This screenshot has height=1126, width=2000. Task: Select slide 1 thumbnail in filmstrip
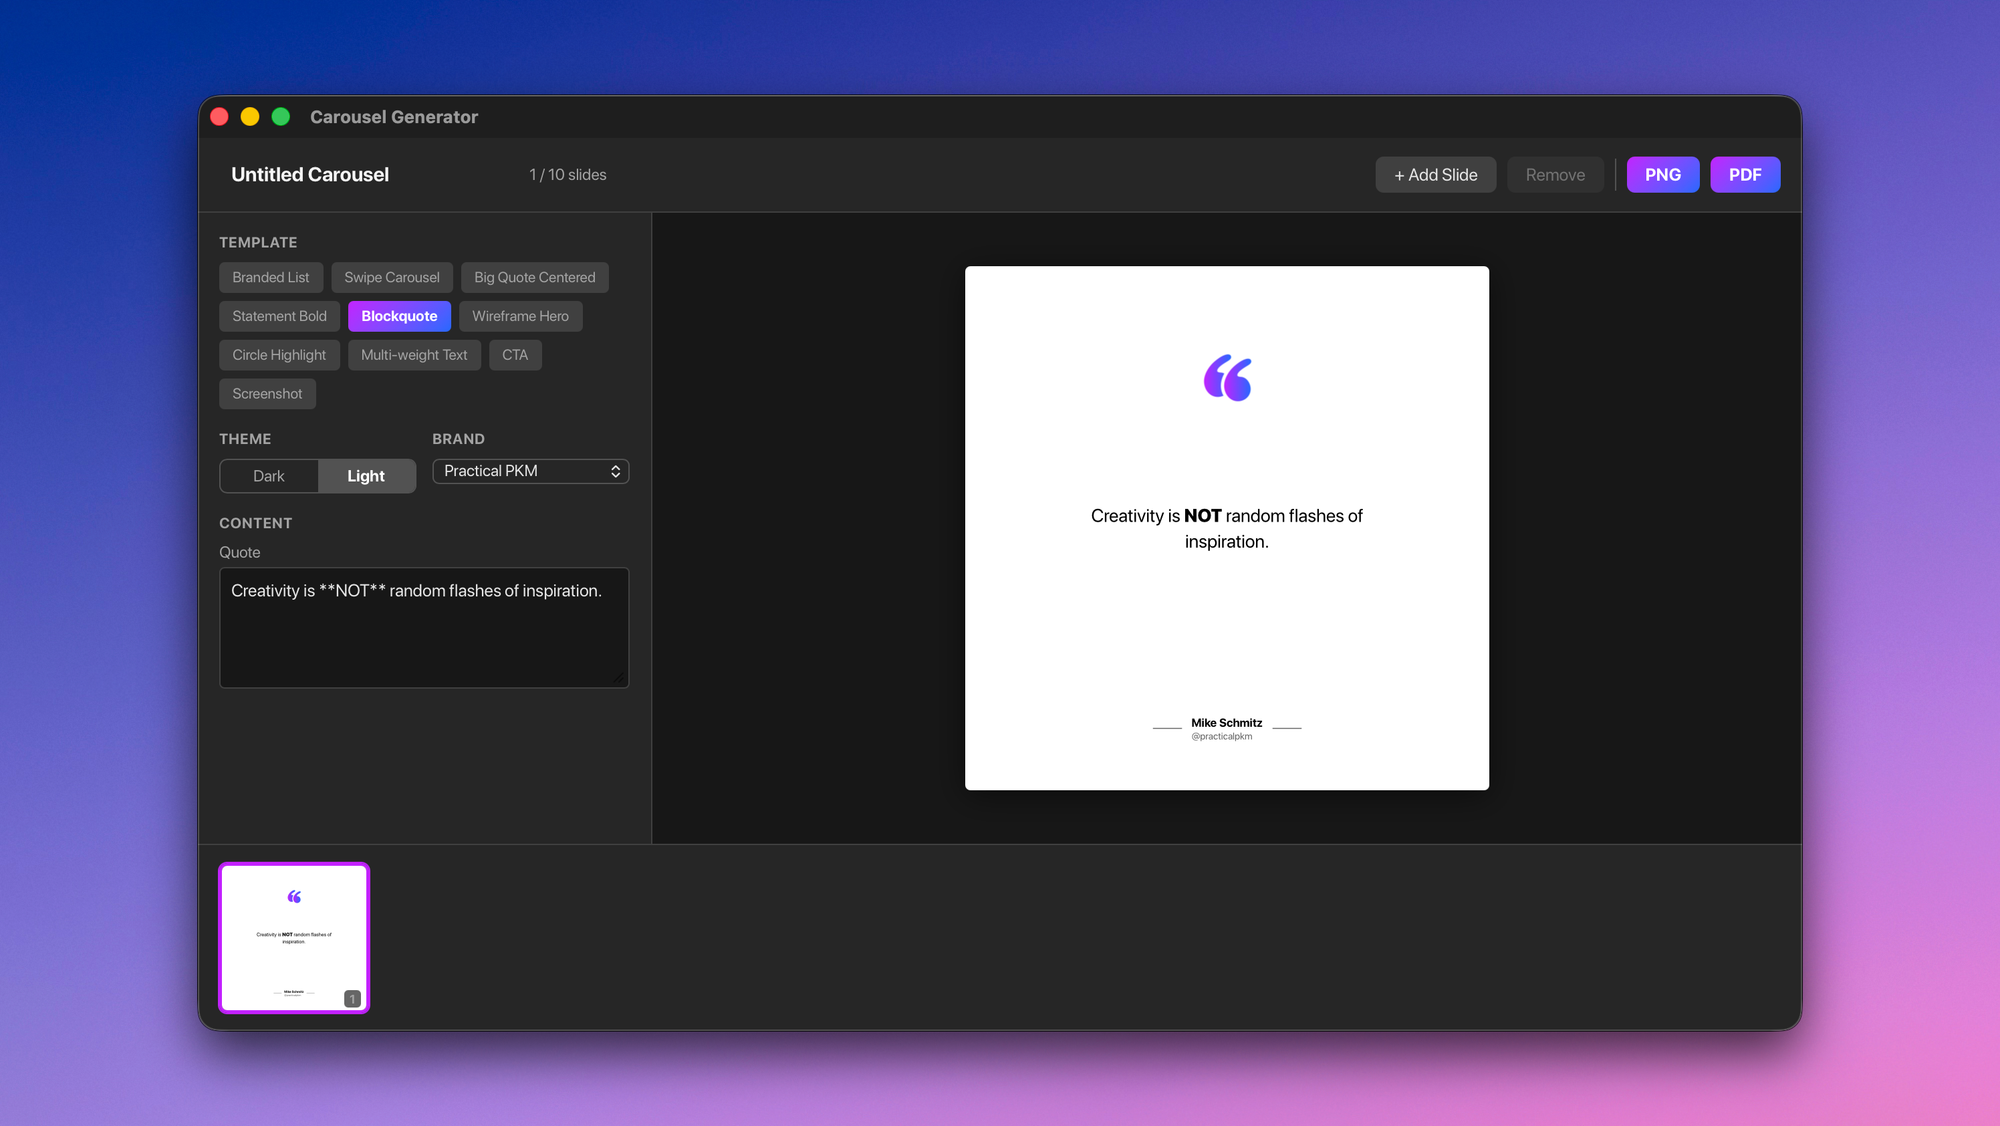(294, 937)
